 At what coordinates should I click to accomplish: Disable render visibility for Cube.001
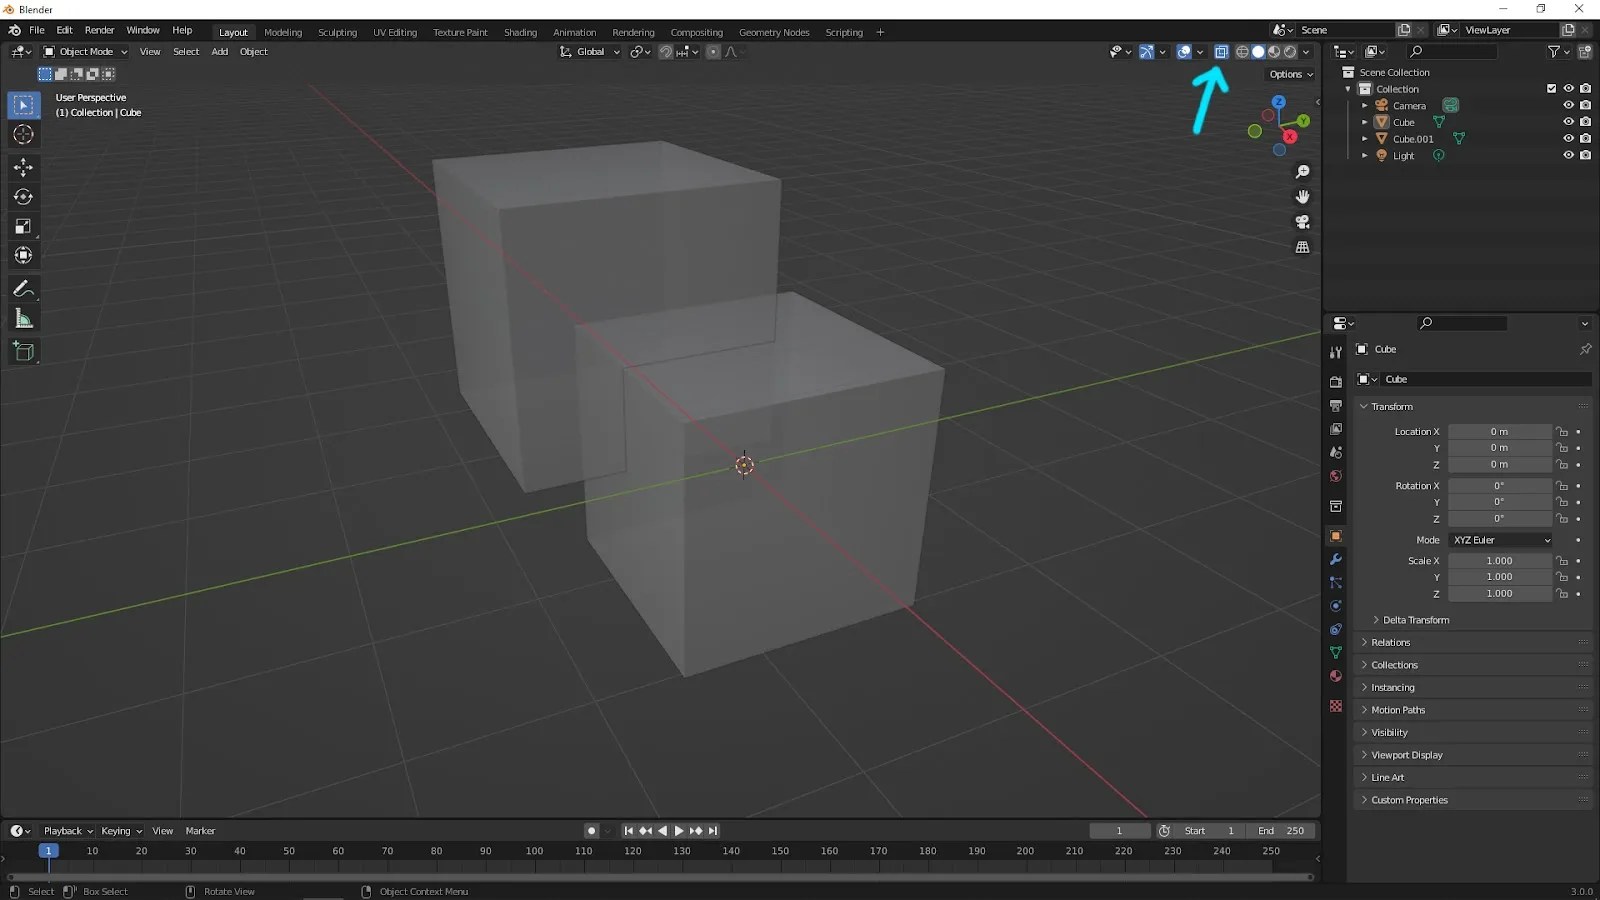[x=1585, y=138]
